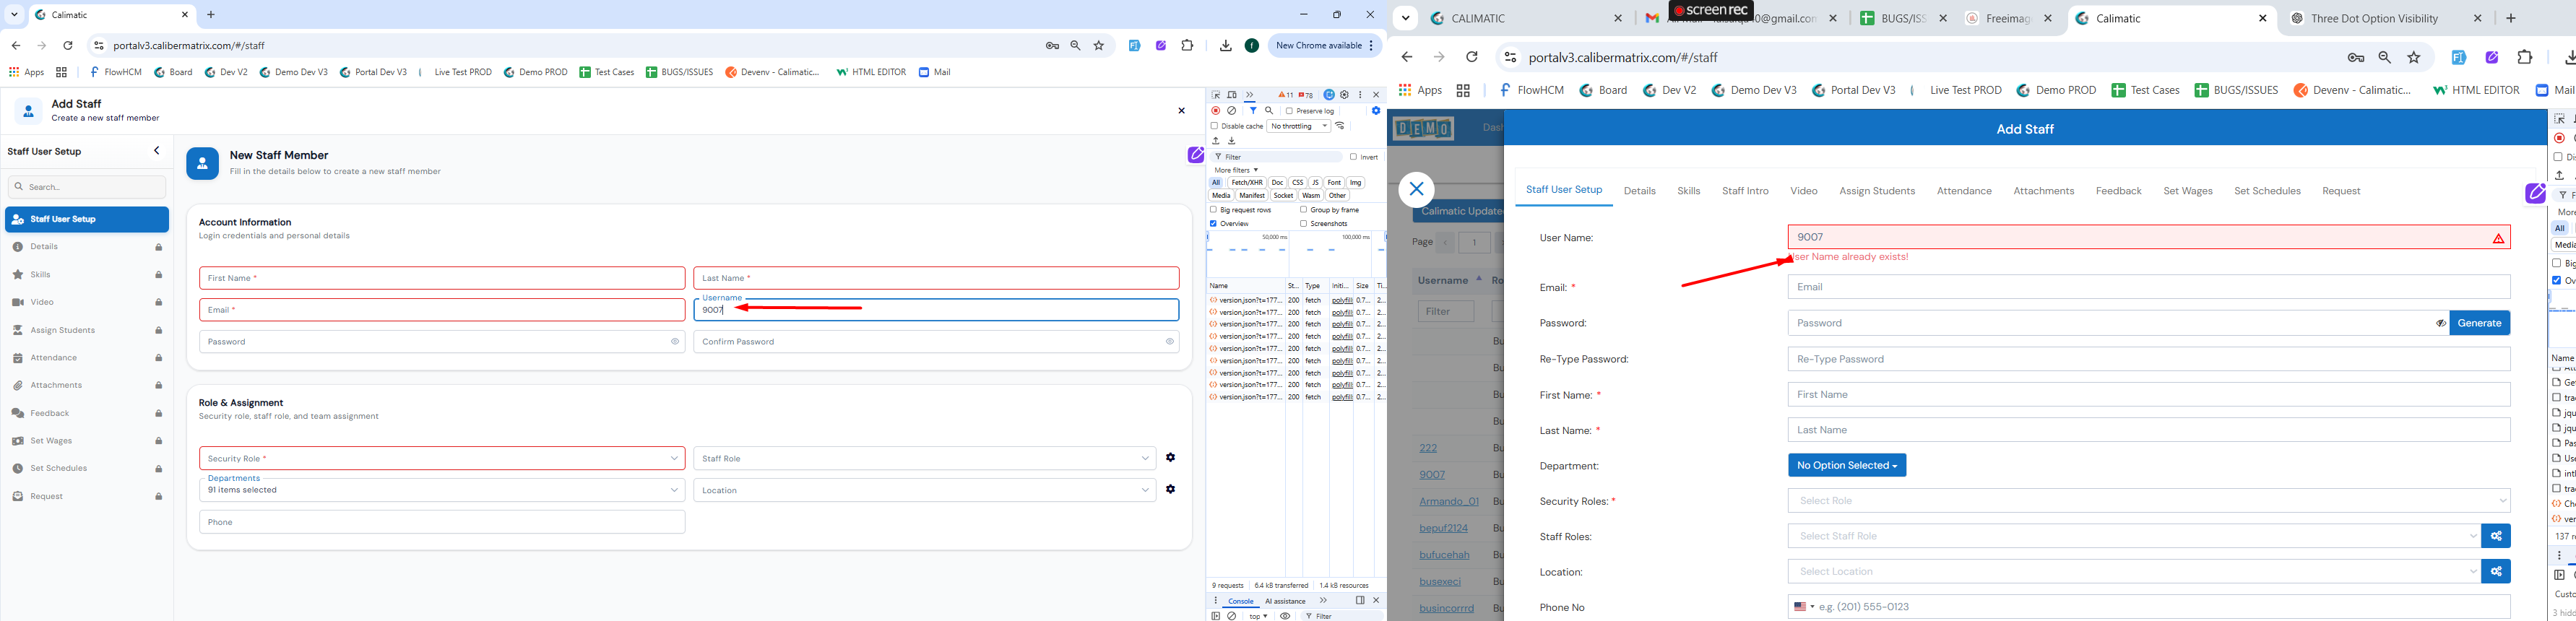Open the Staff Intro tab

coord(1745,191)
